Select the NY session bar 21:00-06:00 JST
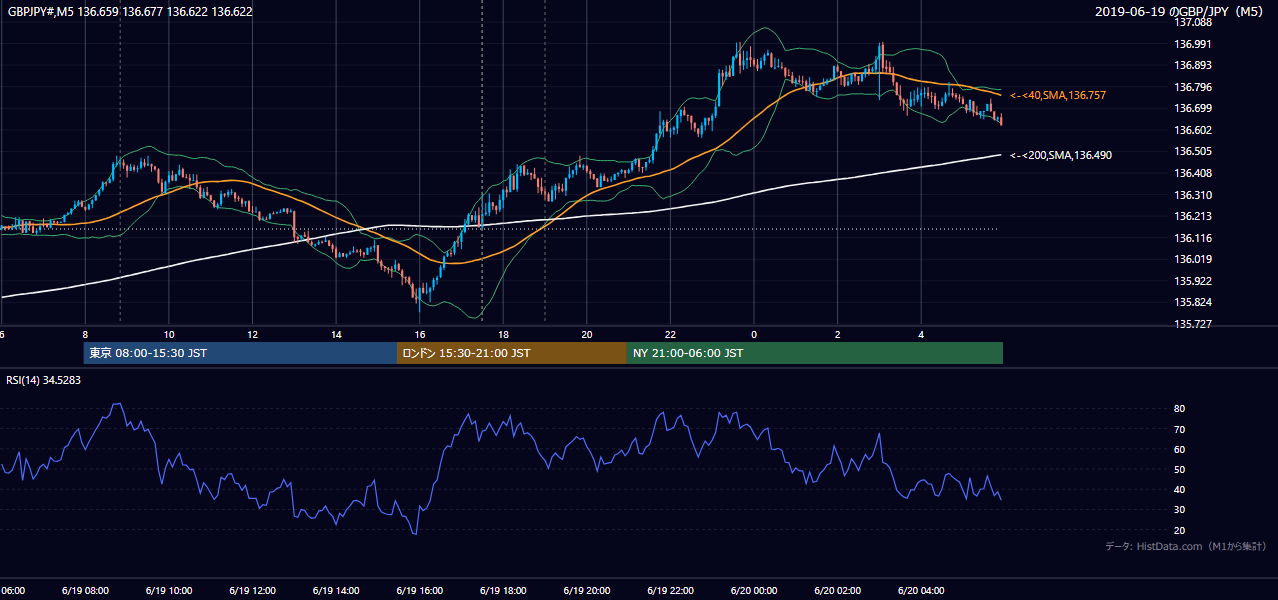 pos(815,353)
